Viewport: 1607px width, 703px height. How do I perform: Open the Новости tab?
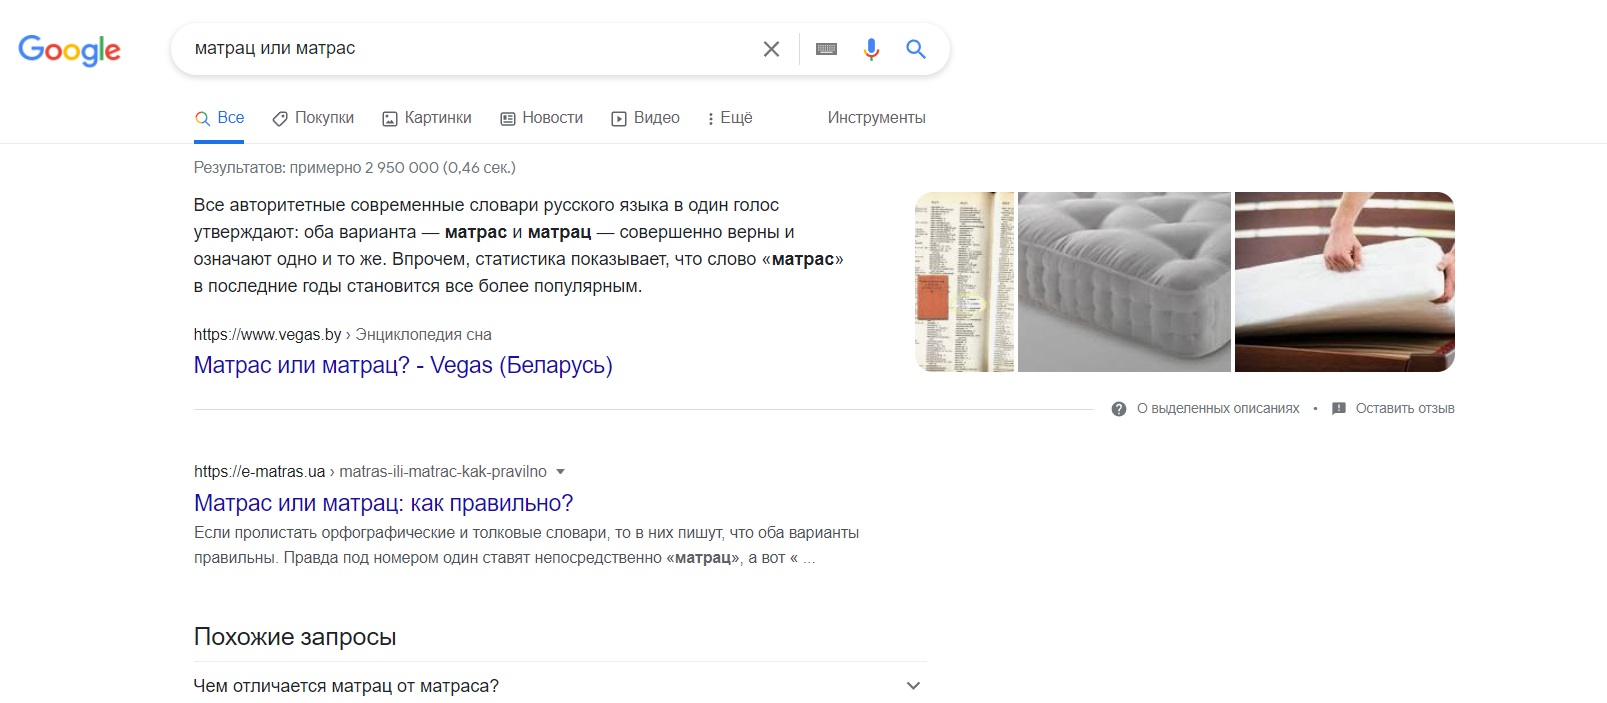541,118
